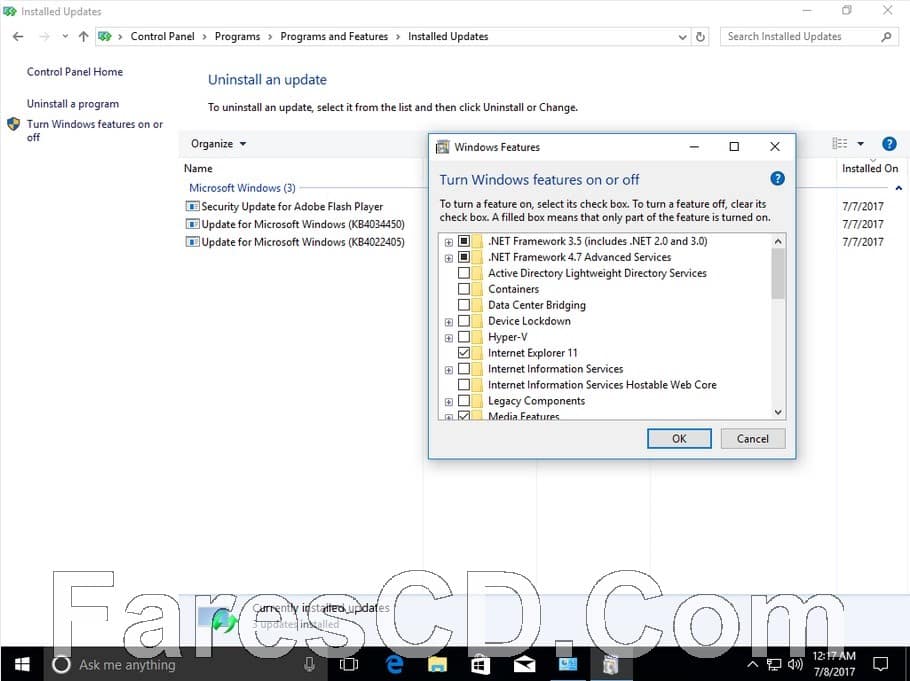Expand the Hyper-V node
The width and height of the screenshot is (910, 681).
pos(449,338)
